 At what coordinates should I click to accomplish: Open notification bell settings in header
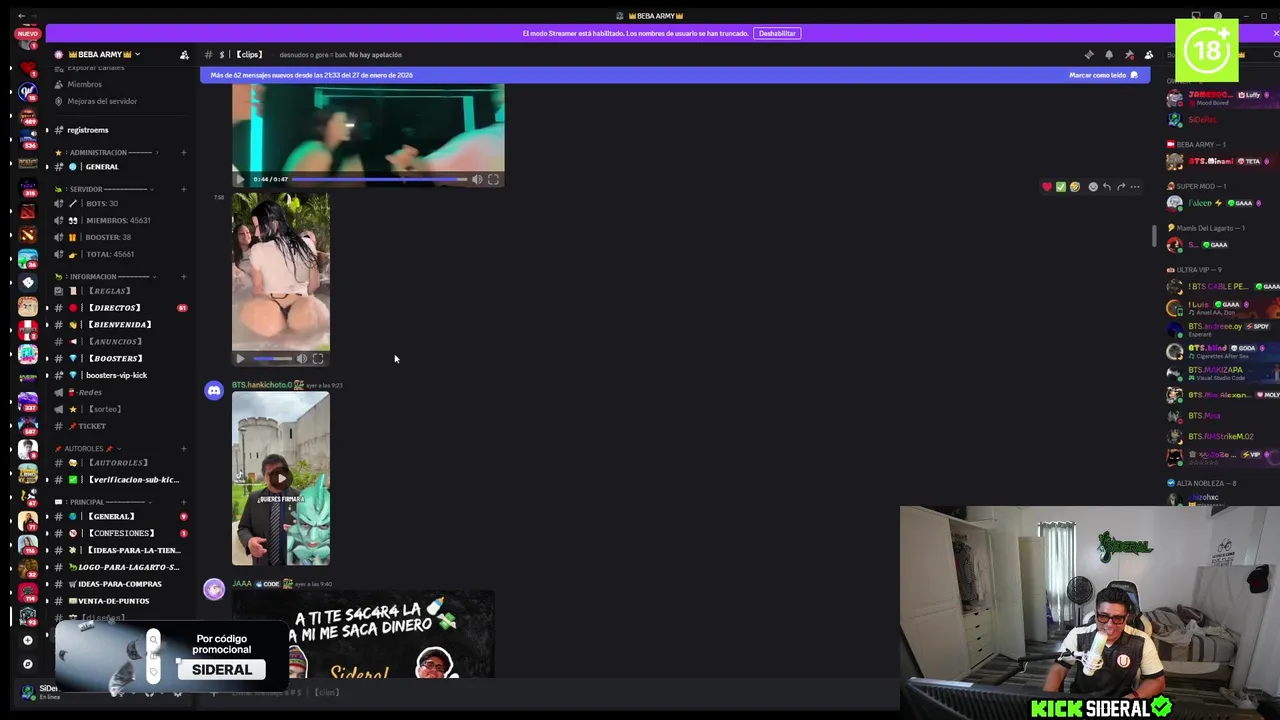pyautogui.click(x=1109, y=55)
